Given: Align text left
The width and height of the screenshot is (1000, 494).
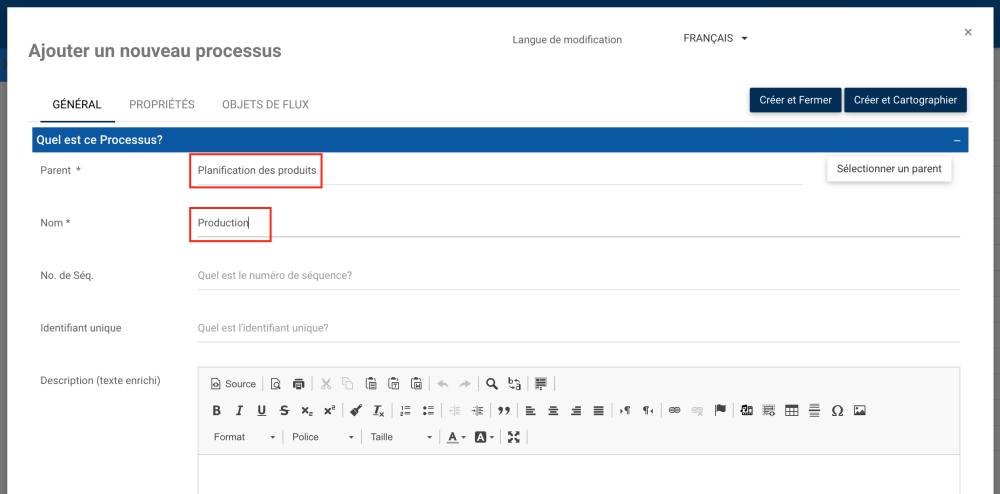Looking at the screenshot, I should coord(531,410).
